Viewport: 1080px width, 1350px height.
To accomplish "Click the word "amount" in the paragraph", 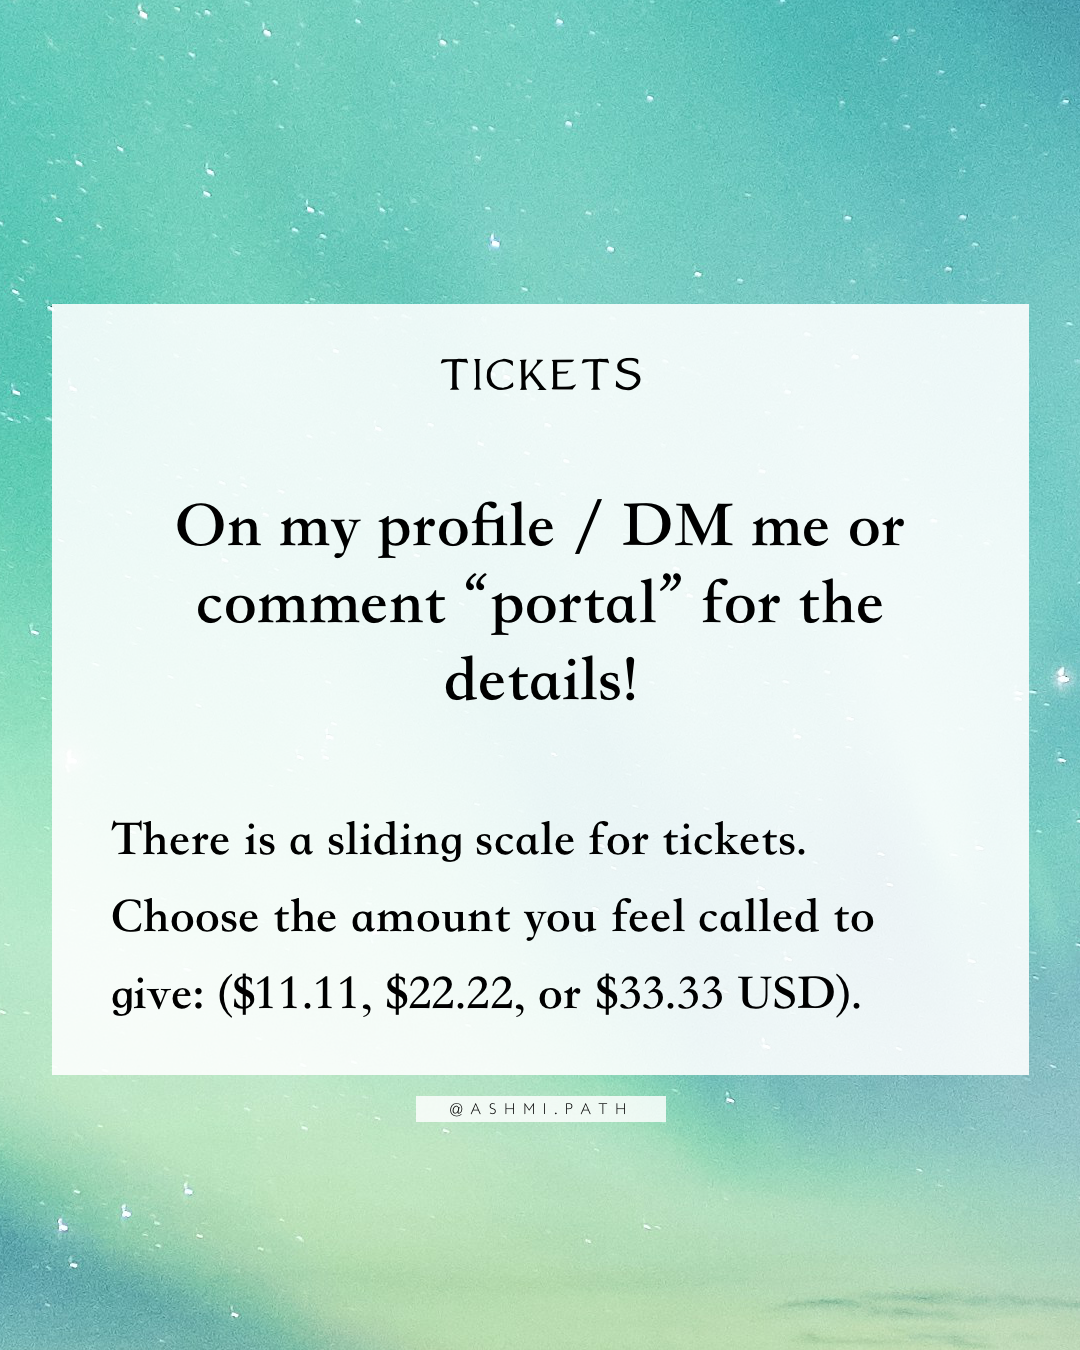I will 432,919.
